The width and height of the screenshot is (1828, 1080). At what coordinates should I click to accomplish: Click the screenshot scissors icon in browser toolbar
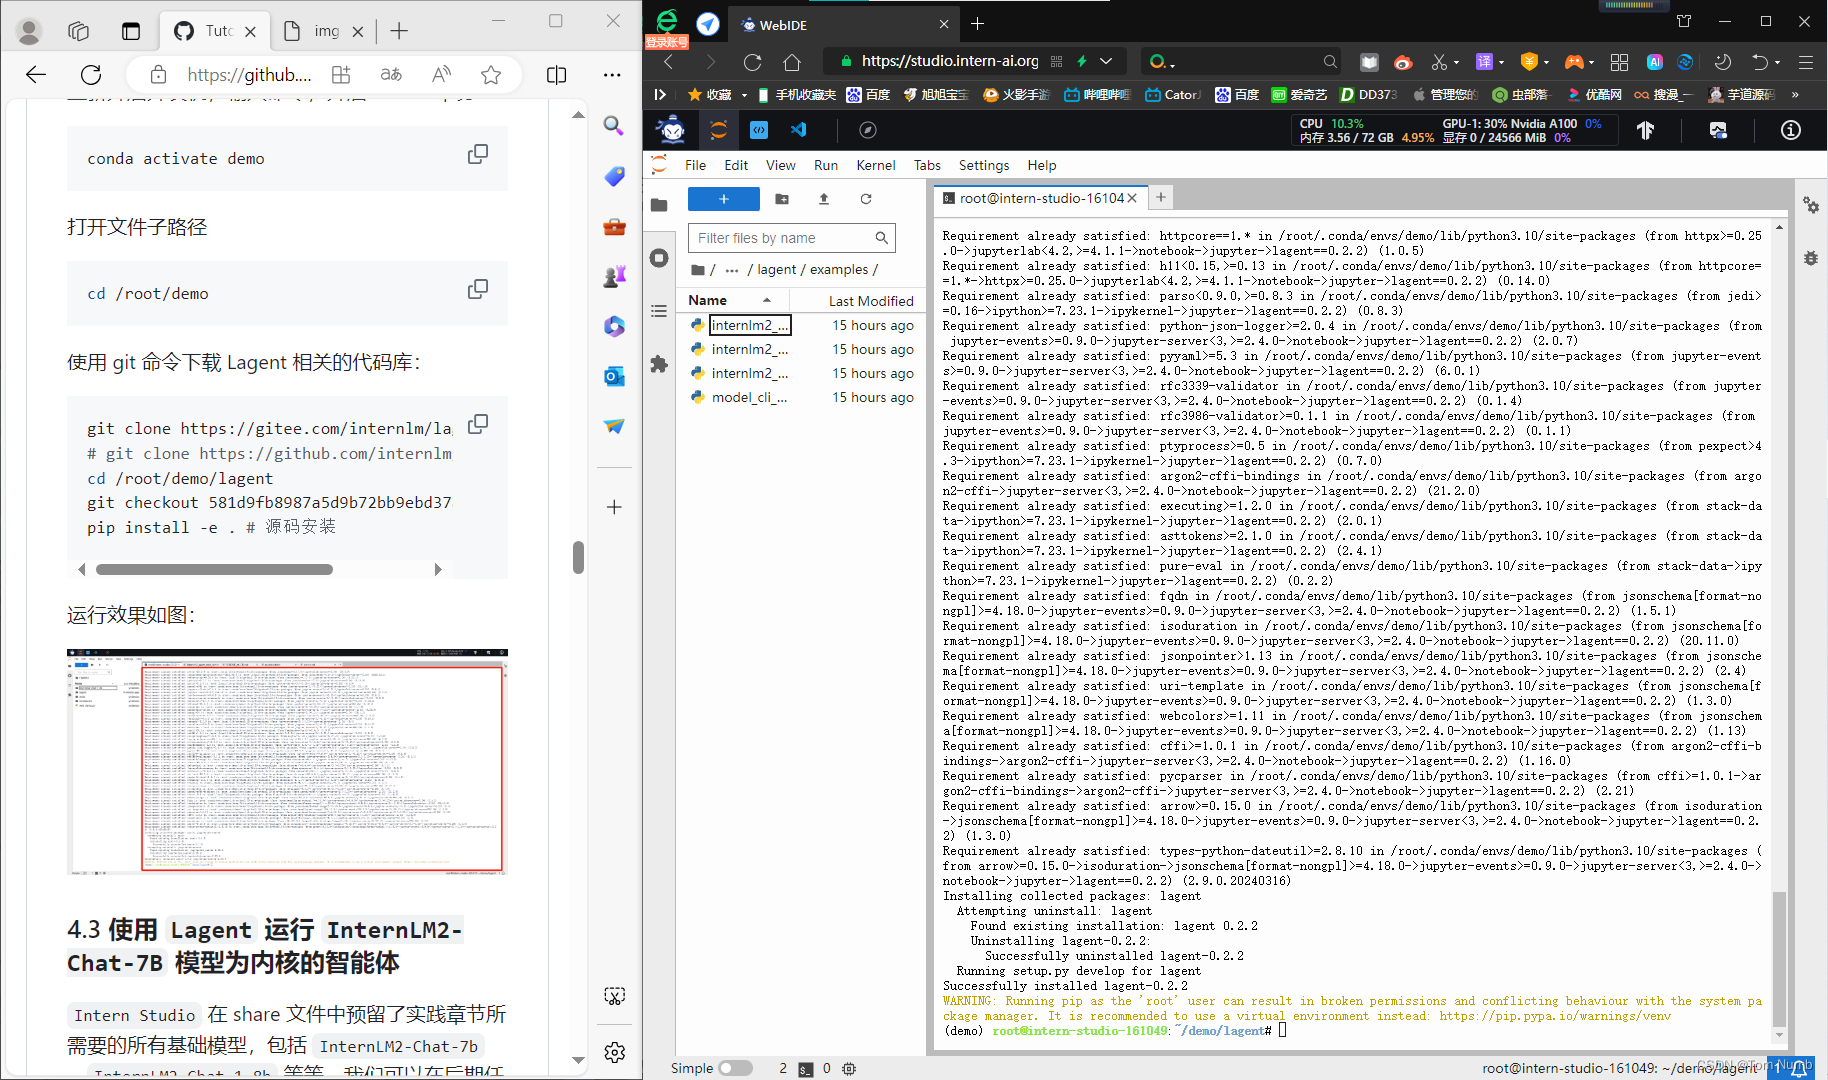click(1438, 62)
